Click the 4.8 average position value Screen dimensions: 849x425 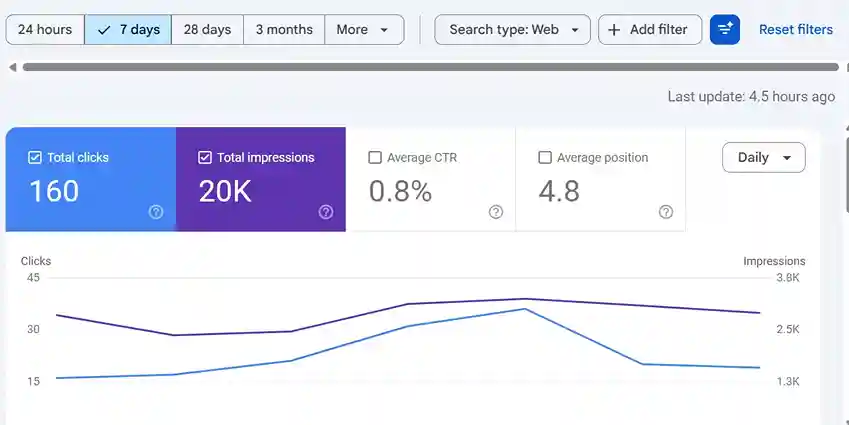tap(559, 191)
